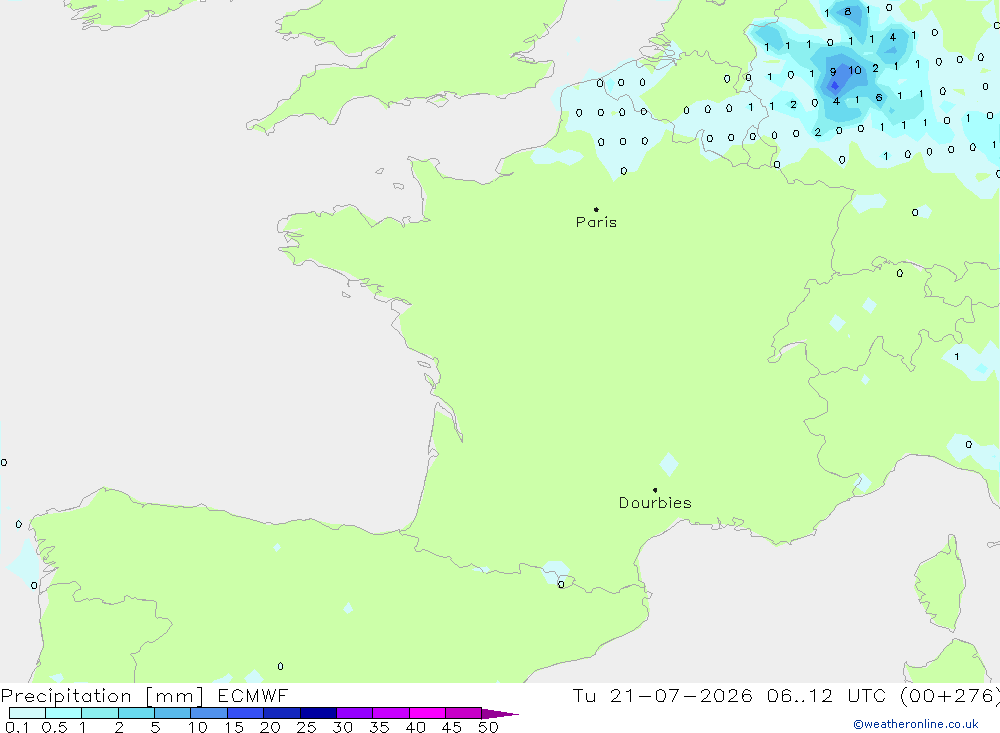Click the '10' precipitation value on map
The width and height of the screenshot is (1000, 733).
(855, 71)
